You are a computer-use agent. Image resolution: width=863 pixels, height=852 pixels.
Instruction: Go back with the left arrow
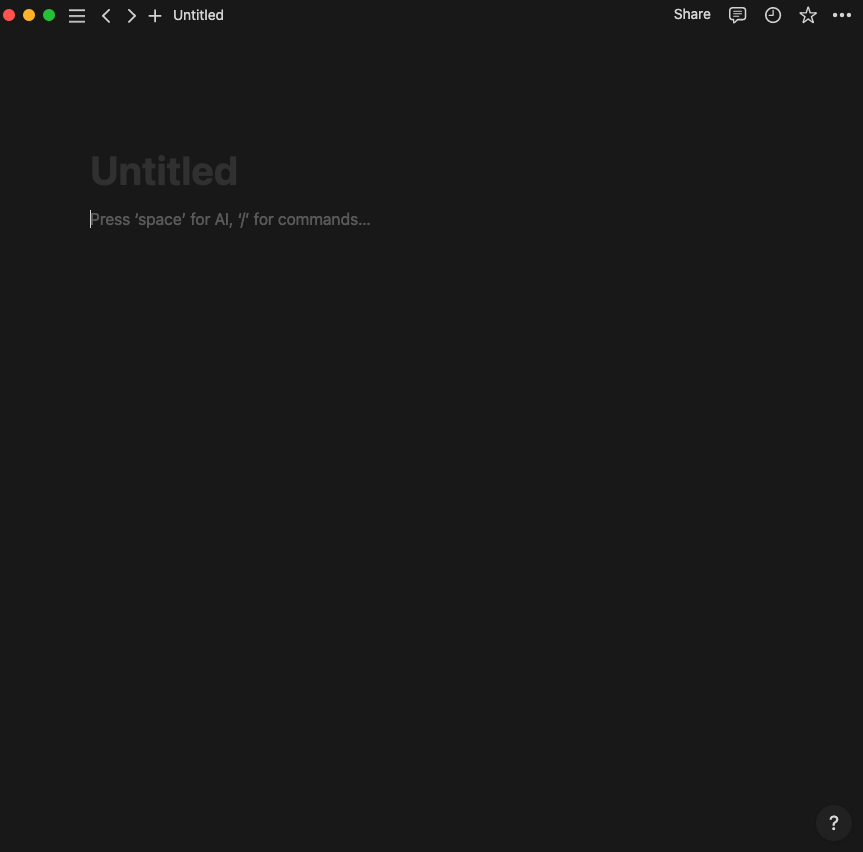(106, 15)
